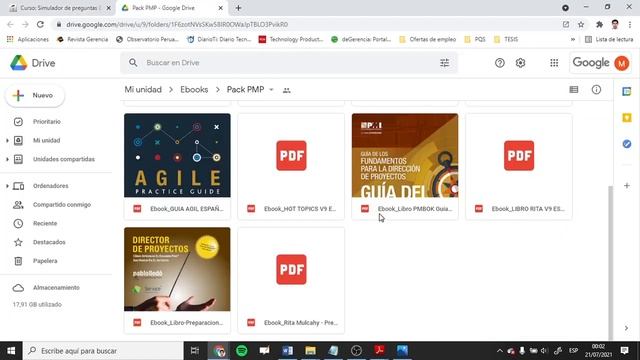Open Almacenamiento in sidebar
This screenshot has width=640, height=360.
click(56, 288)
